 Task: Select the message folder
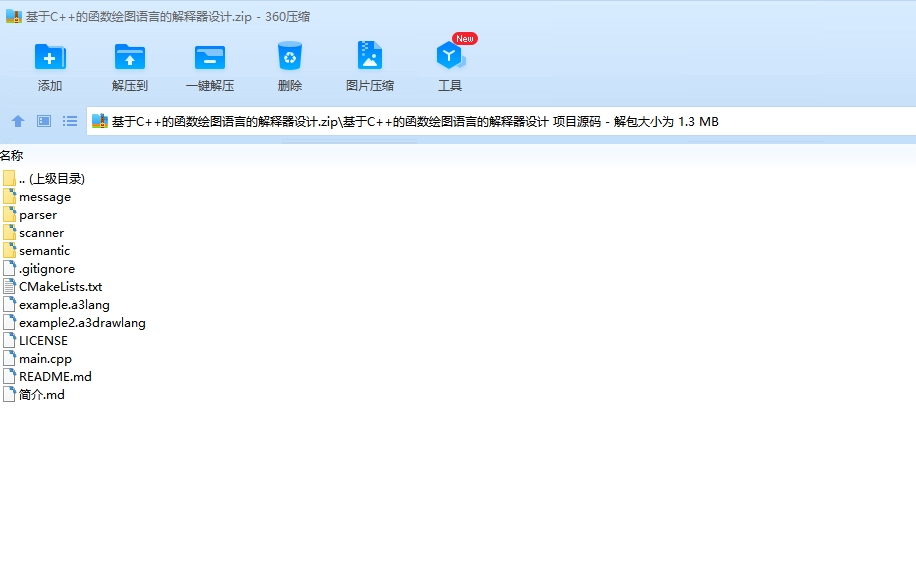[x=37, y=197]
